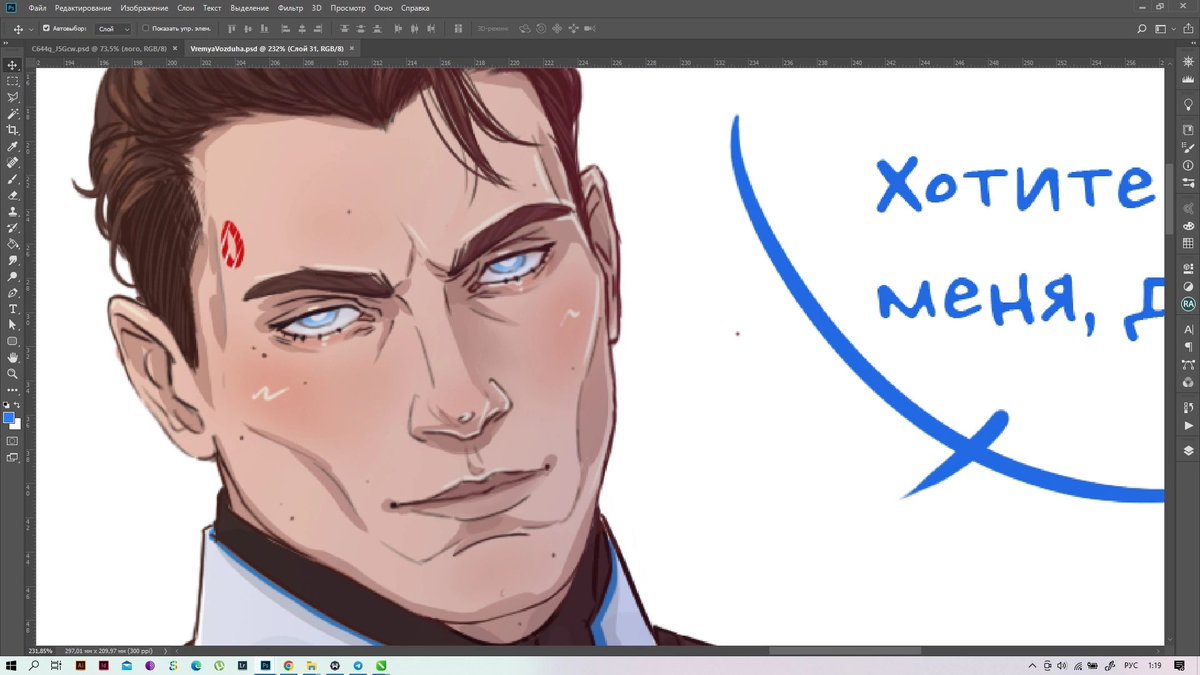Open the Справка menu

(x=415, y=7)
